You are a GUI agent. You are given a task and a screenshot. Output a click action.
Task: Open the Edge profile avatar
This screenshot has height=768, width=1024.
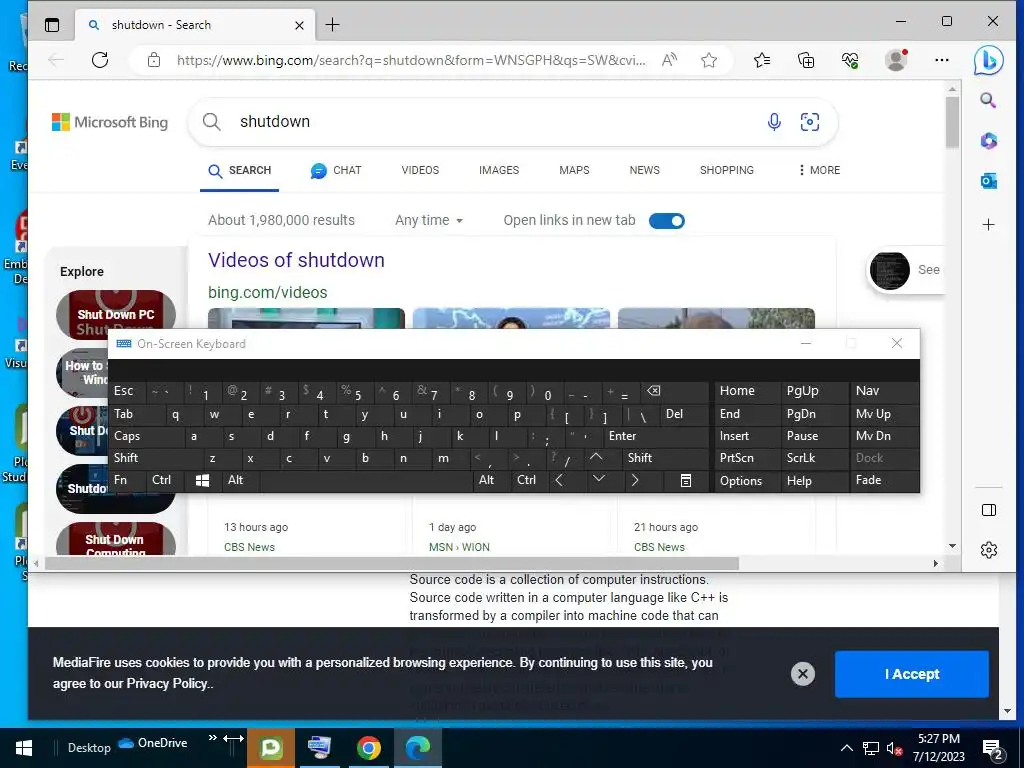896,60
